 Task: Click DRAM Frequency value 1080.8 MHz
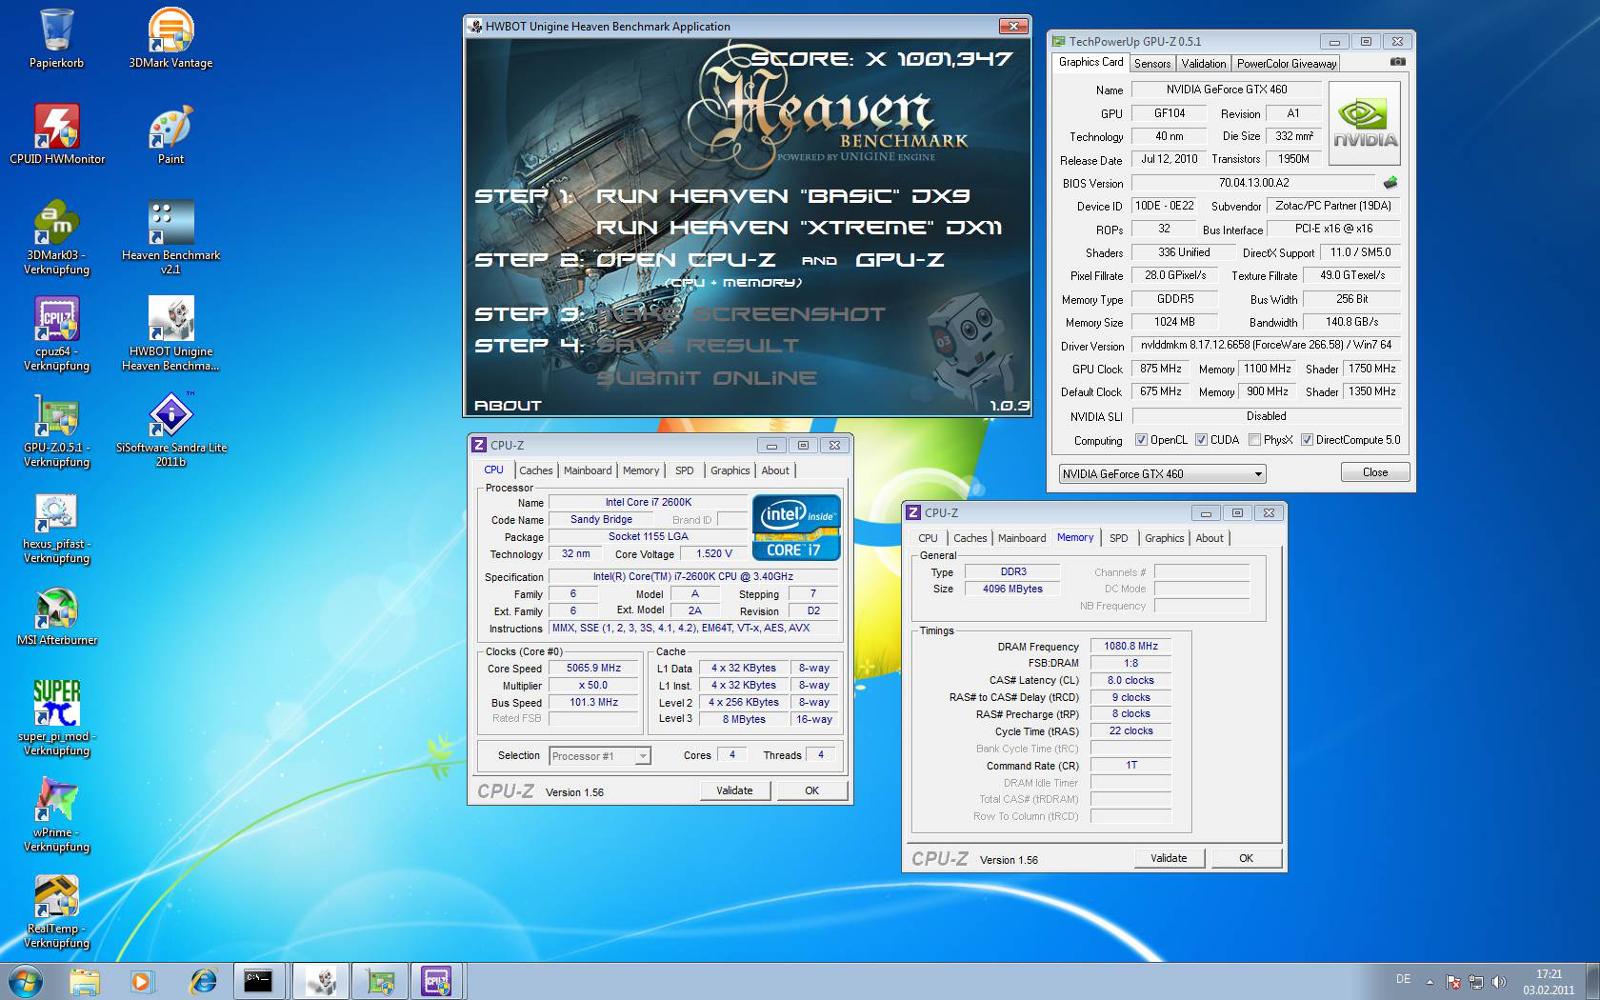point(1131,646)
